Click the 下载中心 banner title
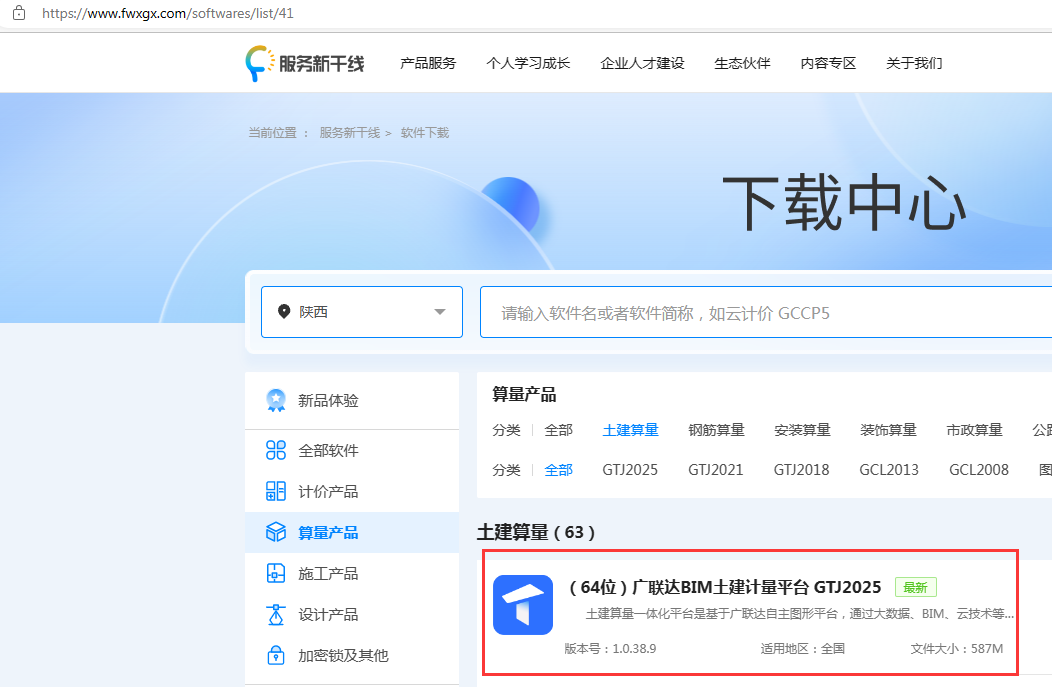Screen dimensions: 1052x687 (844, 202)
